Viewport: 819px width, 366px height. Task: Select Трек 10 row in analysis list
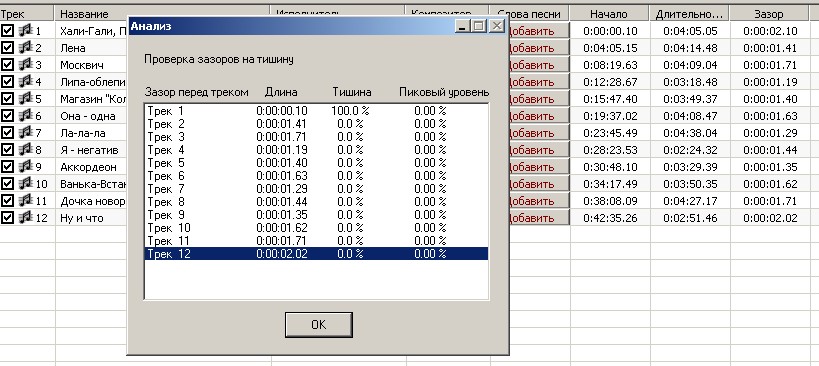coord(316,228)
